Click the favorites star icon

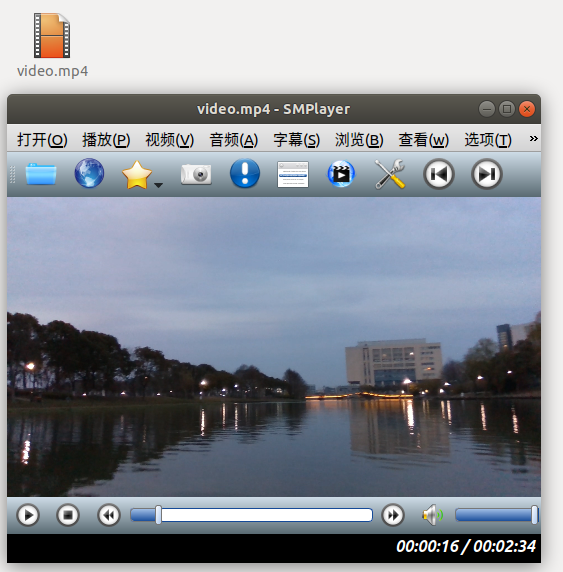136,175
